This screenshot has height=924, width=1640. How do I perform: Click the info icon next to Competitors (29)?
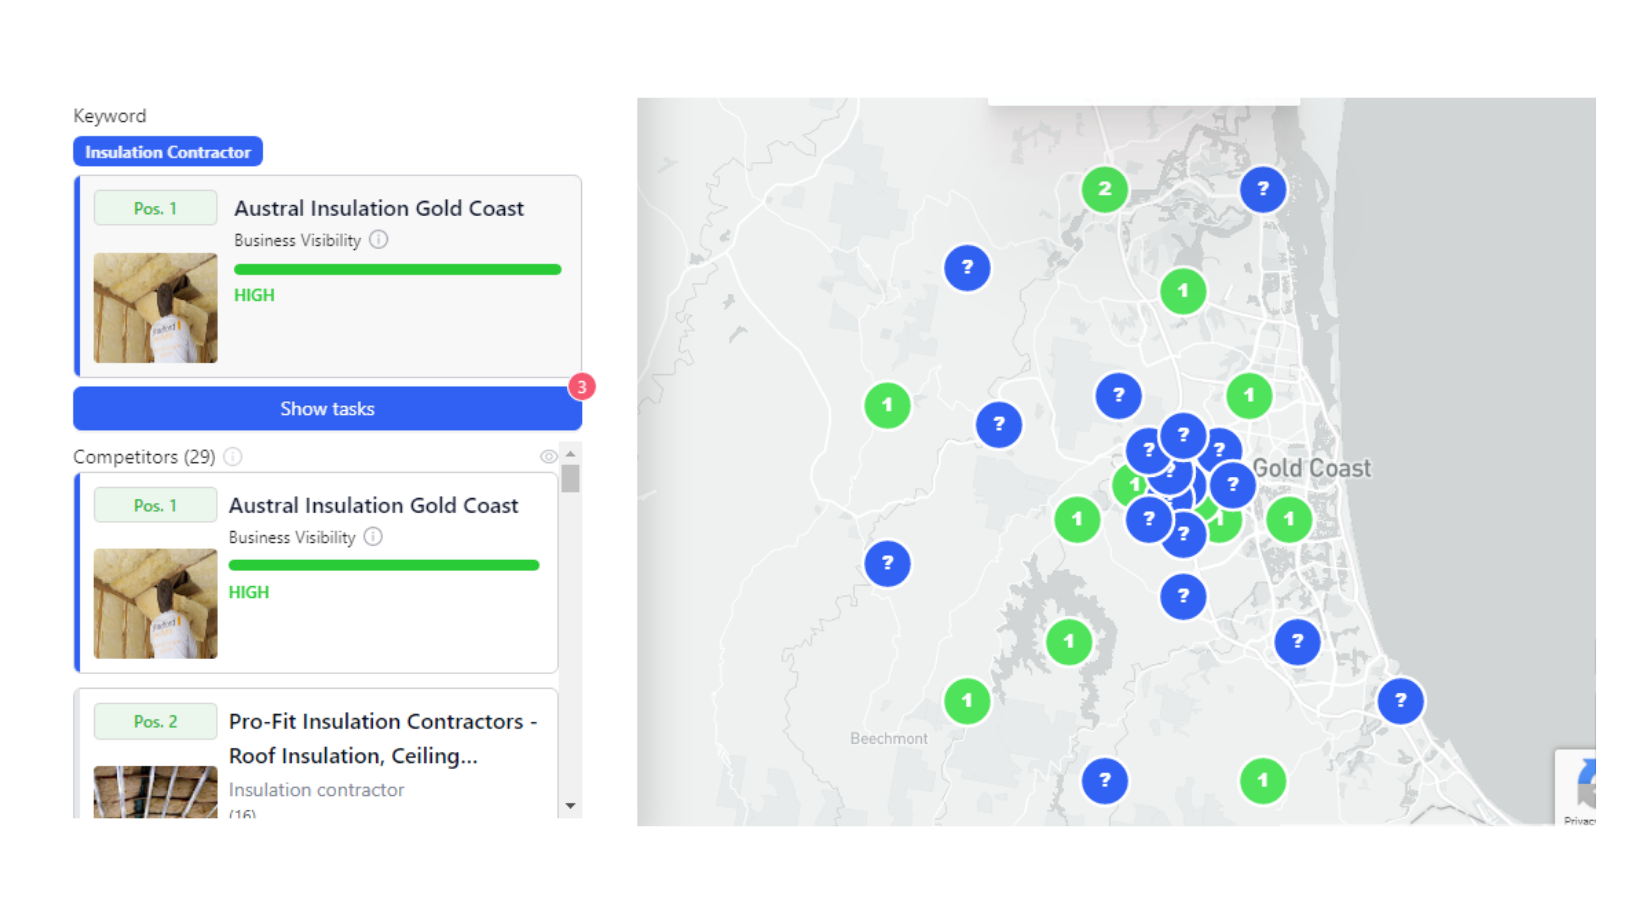click(x=233, y=457)
